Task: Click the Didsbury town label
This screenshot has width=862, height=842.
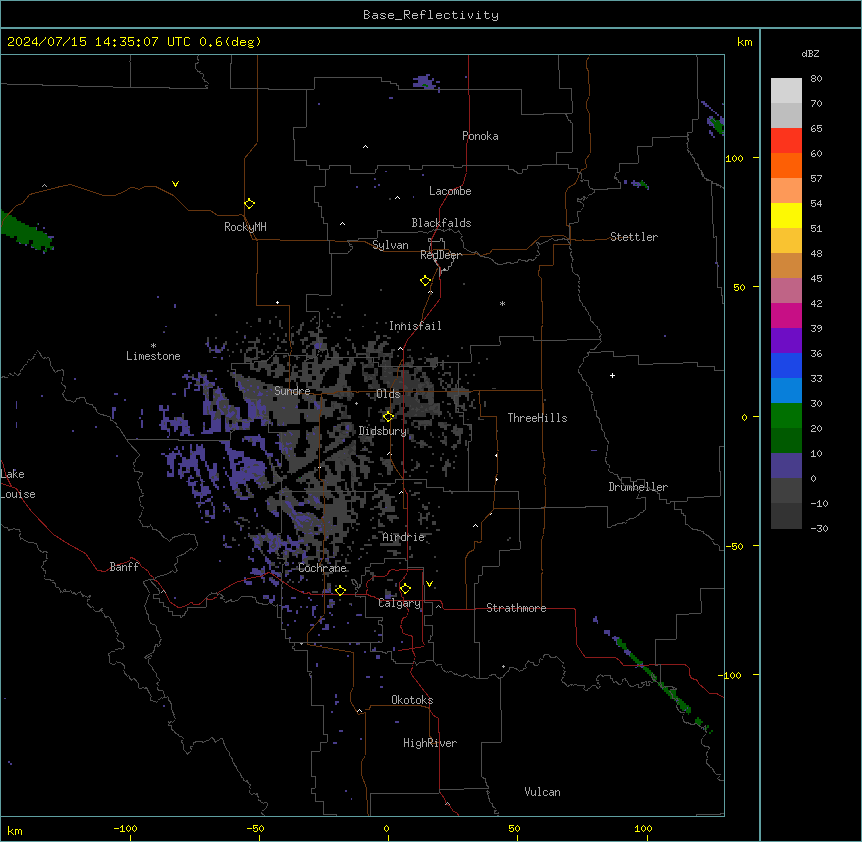Action: [383, 431]
